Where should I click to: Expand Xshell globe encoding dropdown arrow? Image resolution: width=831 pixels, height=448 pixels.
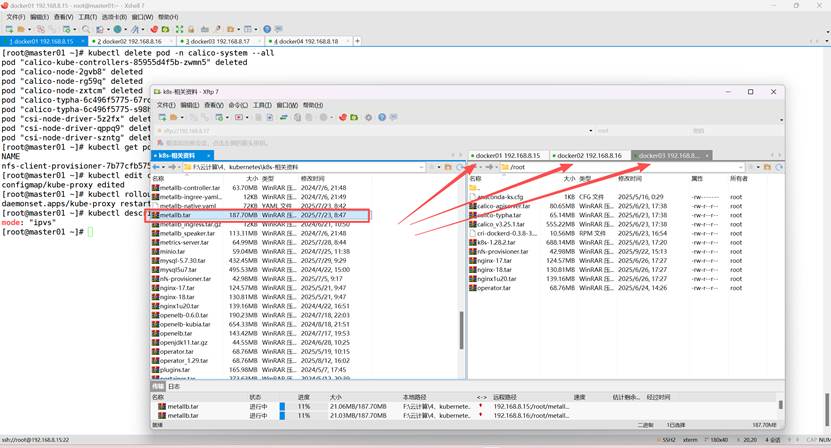click(x=126, y=29)
